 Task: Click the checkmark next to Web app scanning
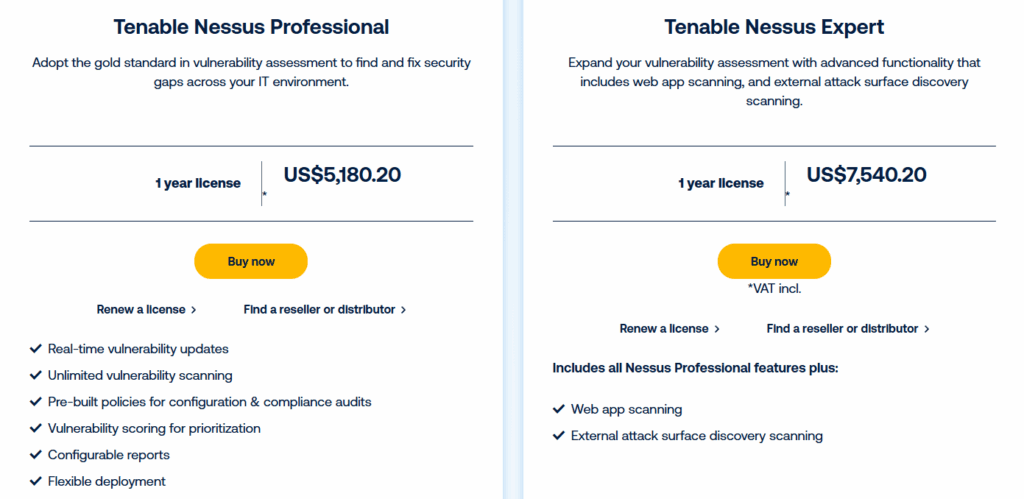coord(558,409)
